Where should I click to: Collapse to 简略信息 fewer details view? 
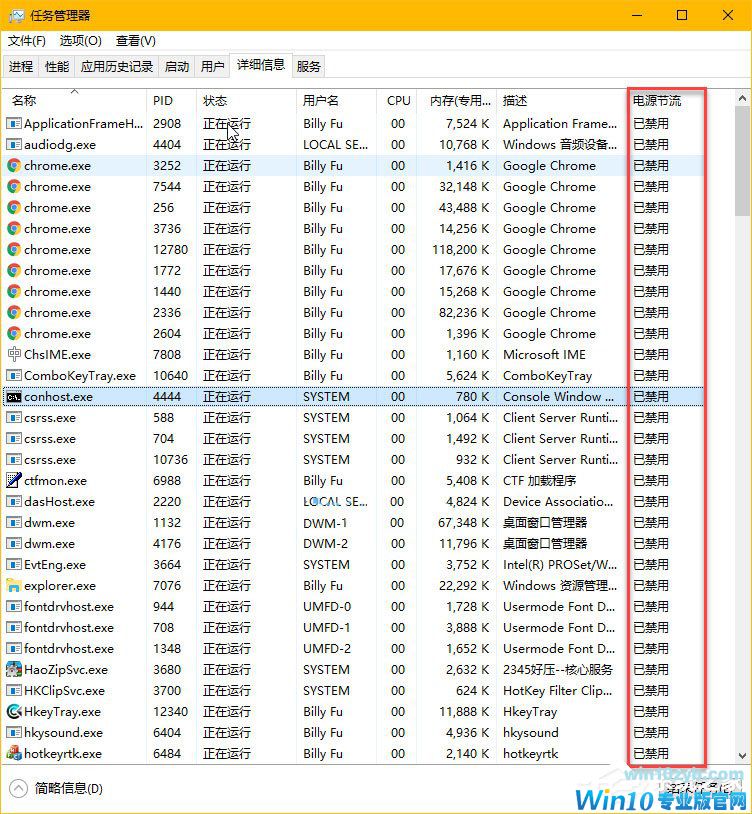tap(56, 789)
